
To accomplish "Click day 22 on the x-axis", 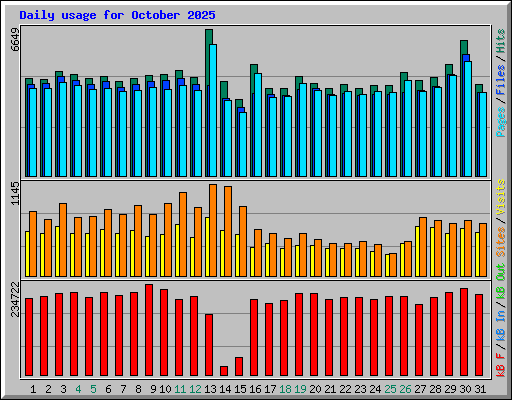I will [x=345, y=389].
